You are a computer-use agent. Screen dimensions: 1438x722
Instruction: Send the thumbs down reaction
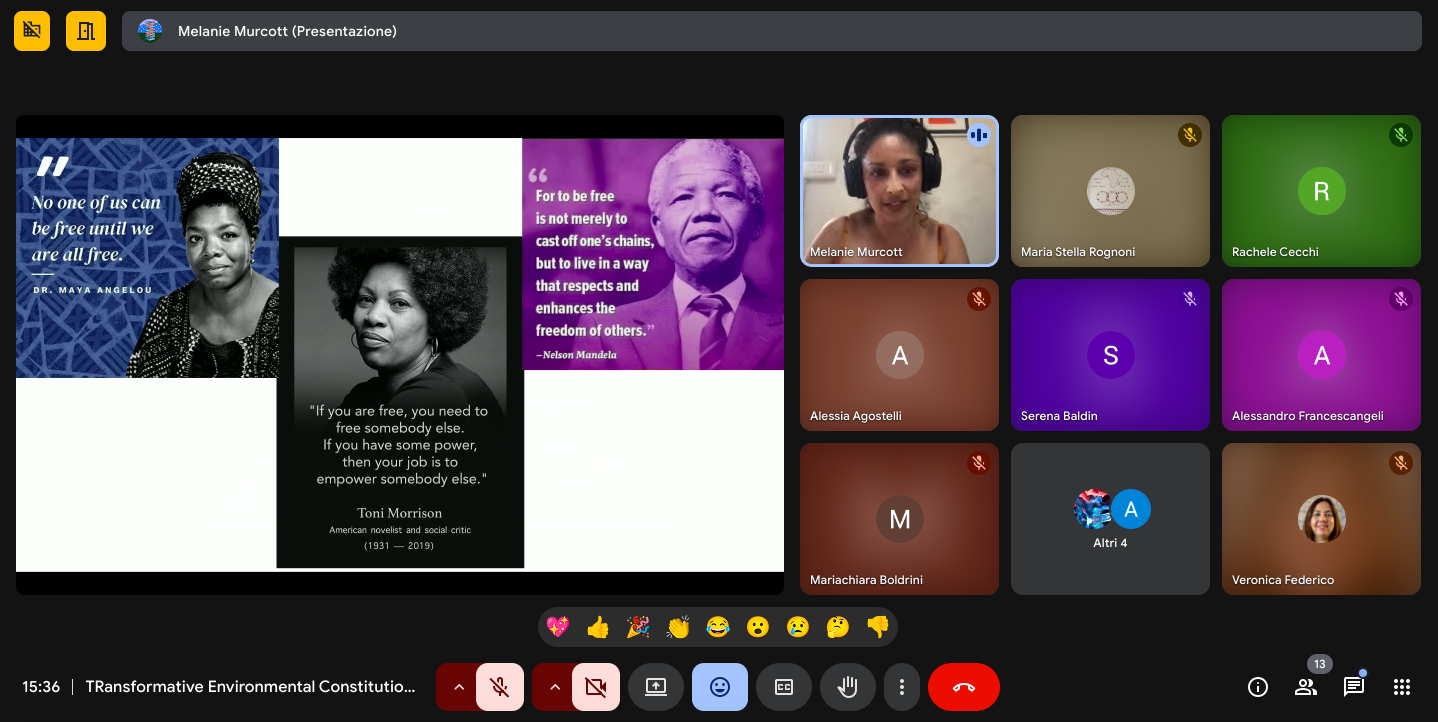coord(877,627)
